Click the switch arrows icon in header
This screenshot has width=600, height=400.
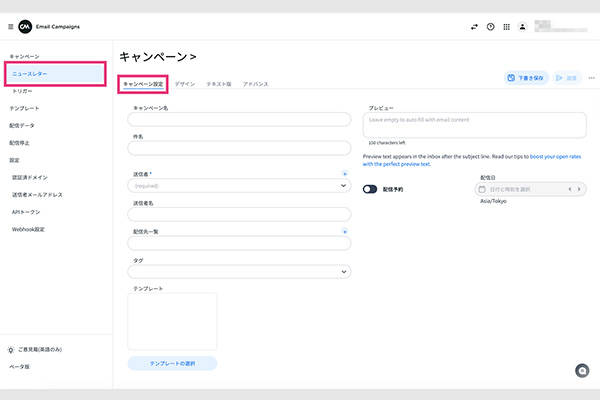click(474, 27)
